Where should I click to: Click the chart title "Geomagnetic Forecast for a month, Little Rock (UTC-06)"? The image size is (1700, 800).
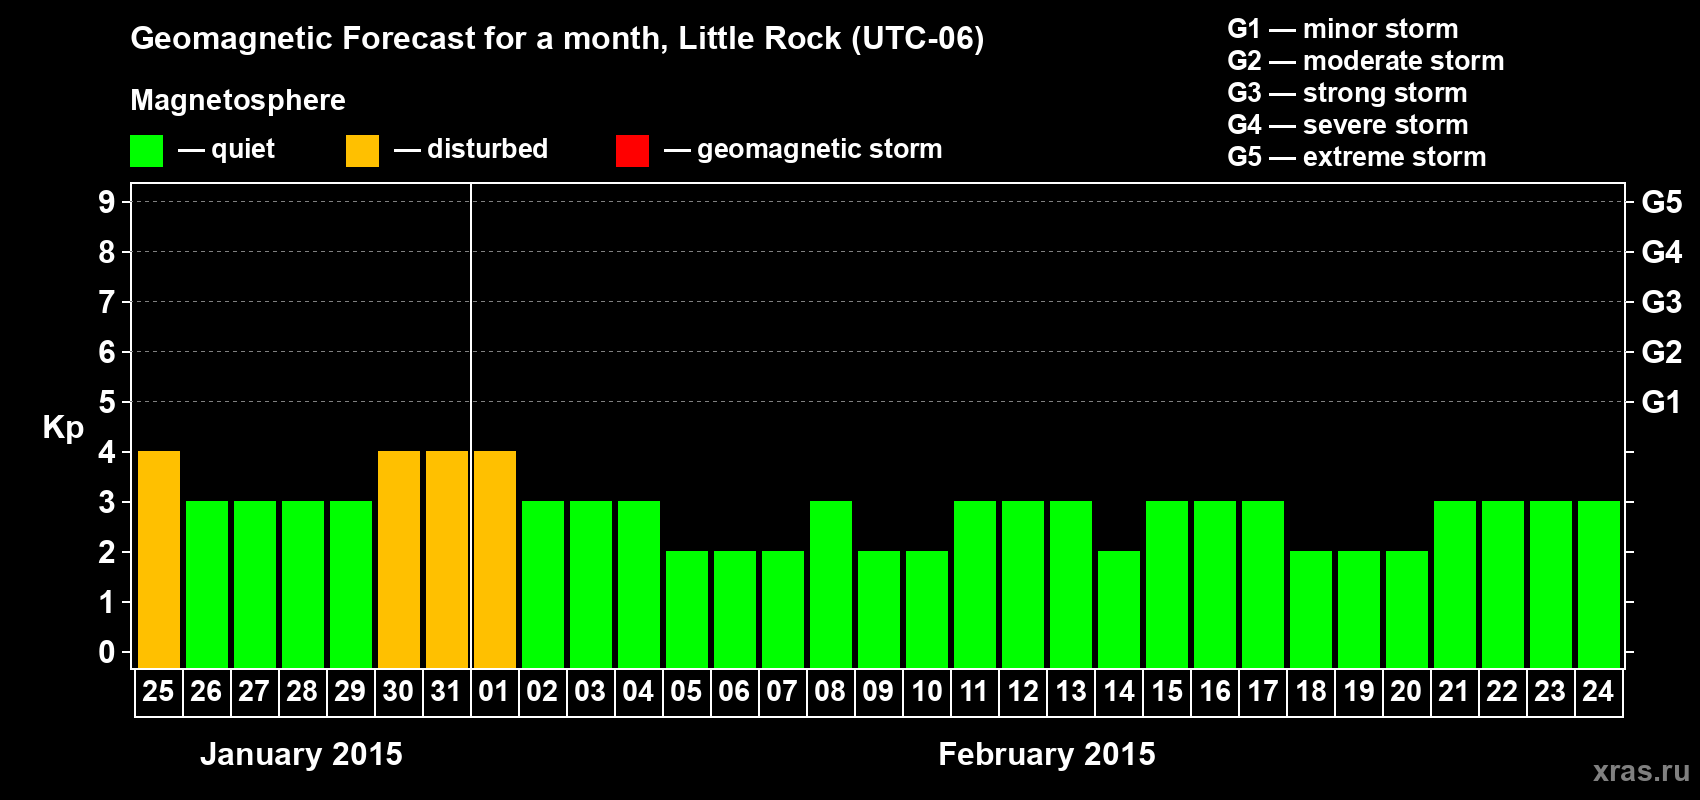click(x=557, y=39)
